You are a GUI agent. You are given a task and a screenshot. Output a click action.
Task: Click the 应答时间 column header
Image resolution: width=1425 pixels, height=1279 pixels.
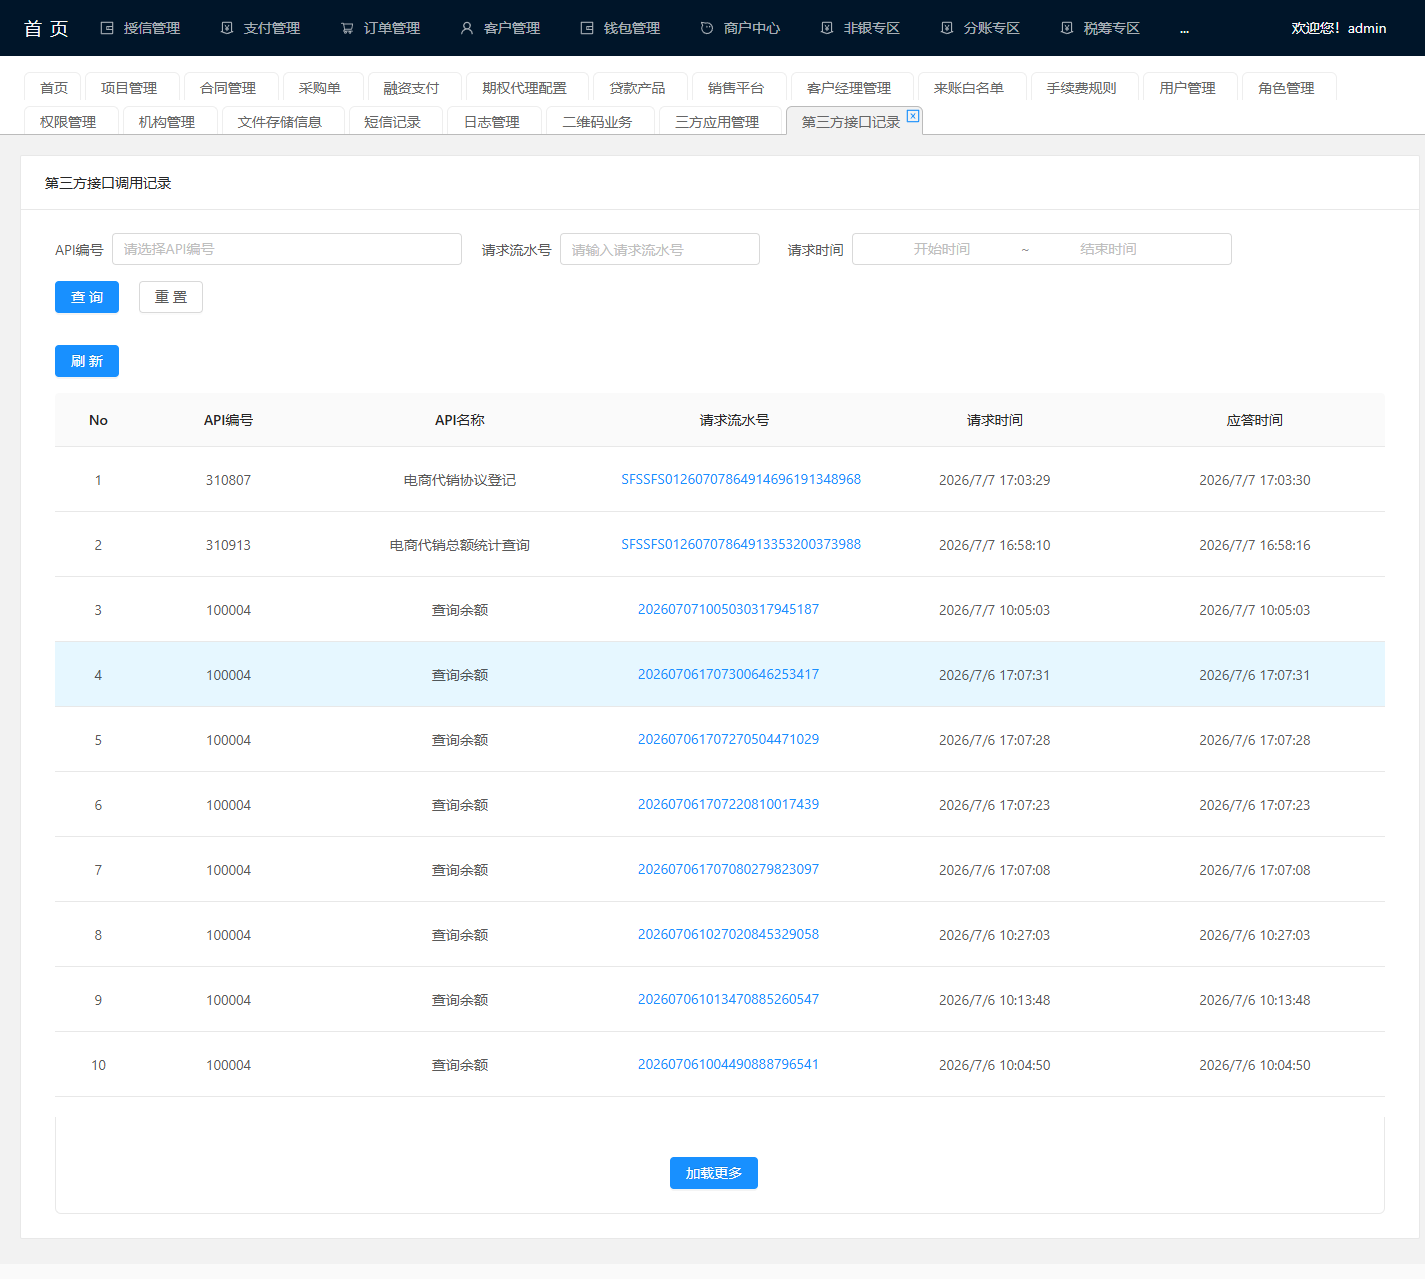point(1254,420)
